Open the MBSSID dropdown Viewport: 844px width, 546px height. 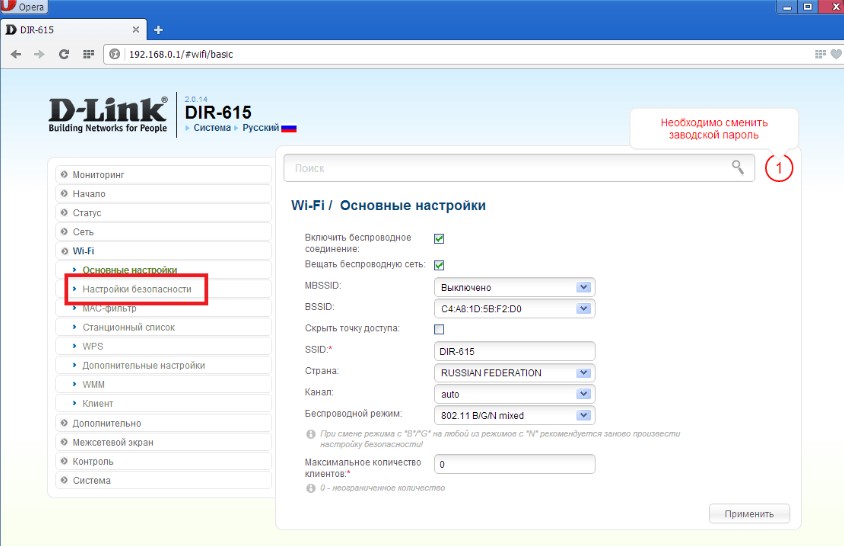tap(514, 287)
